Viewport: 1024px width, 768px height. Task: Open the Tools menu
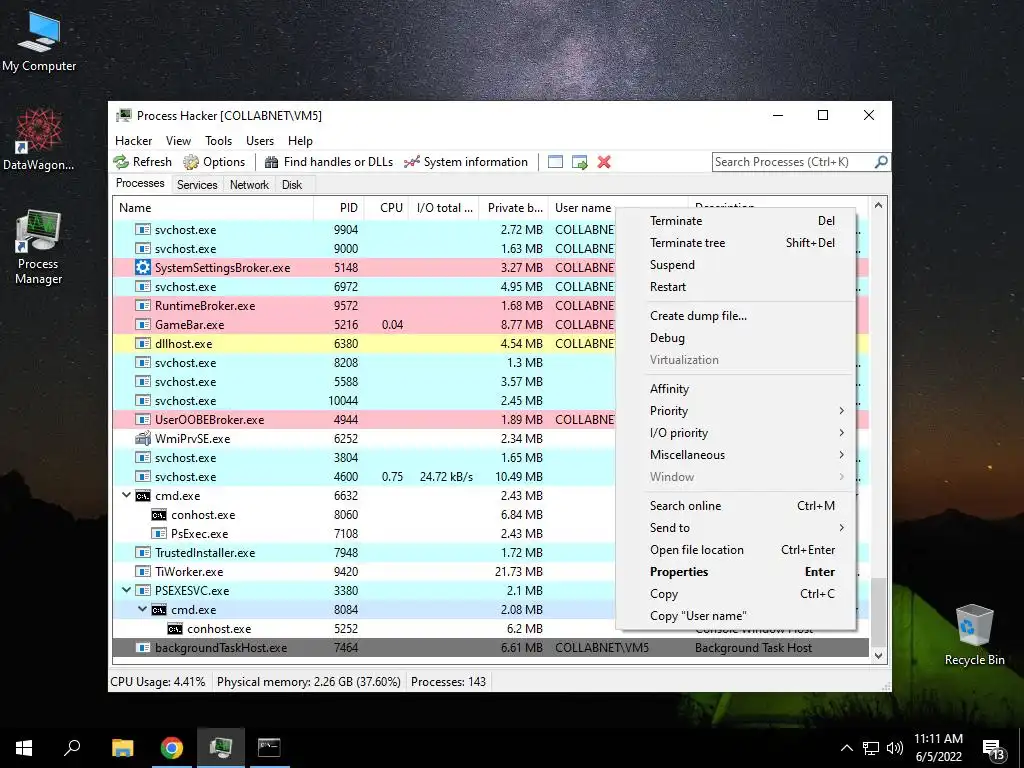(218, 140)
